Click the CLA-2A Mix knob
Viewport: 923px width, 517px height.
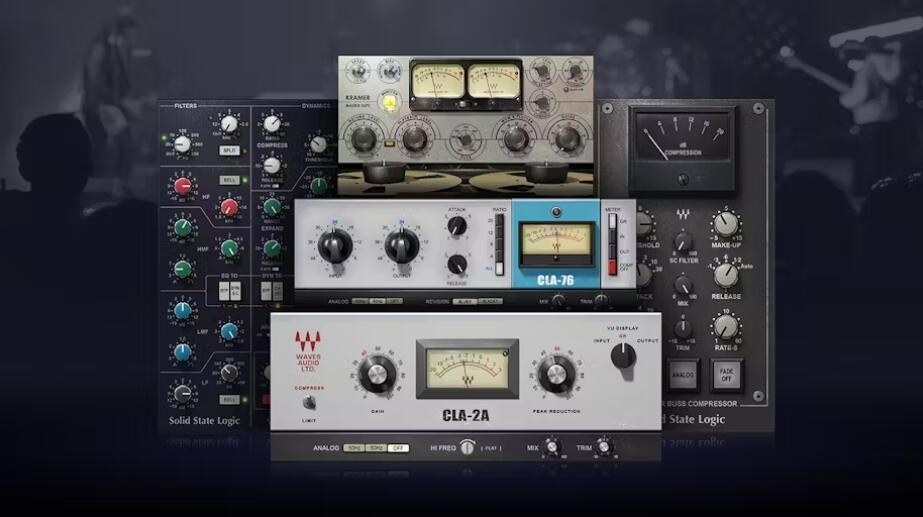tap(552, 447)
